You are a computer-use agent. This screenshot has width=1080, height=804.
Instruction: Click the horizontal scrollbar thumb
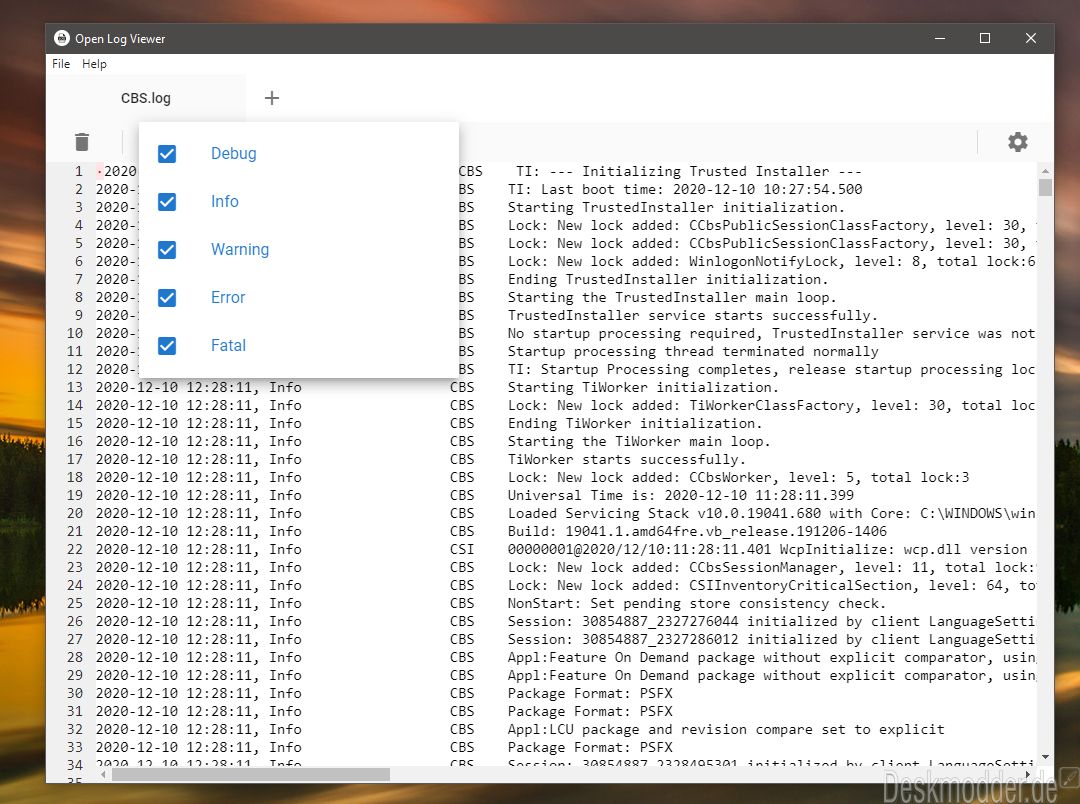251,774
